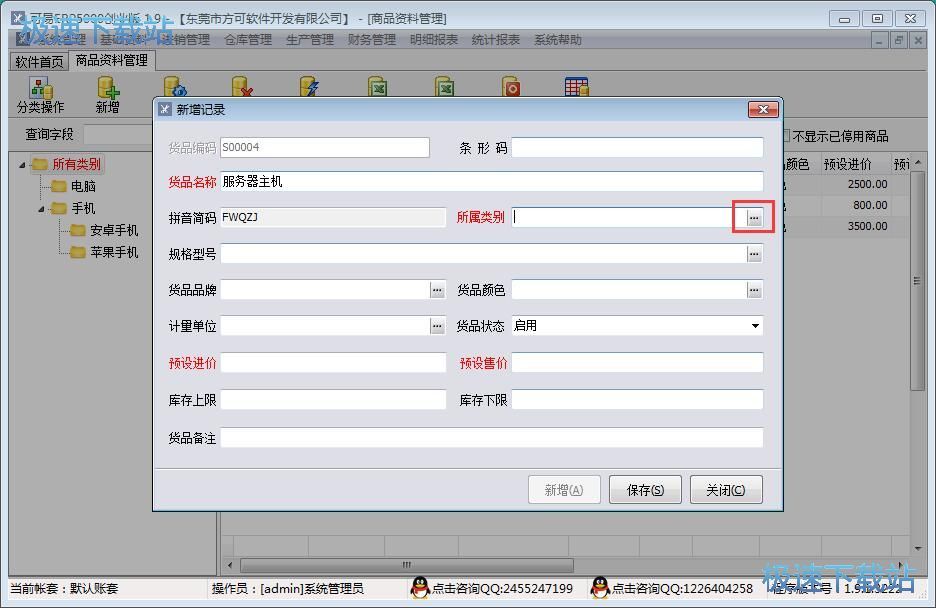Click 点击咨询QQ:2455247199 link
The height and width of the screenshot is (608, 936).
(x=502, y=588)
